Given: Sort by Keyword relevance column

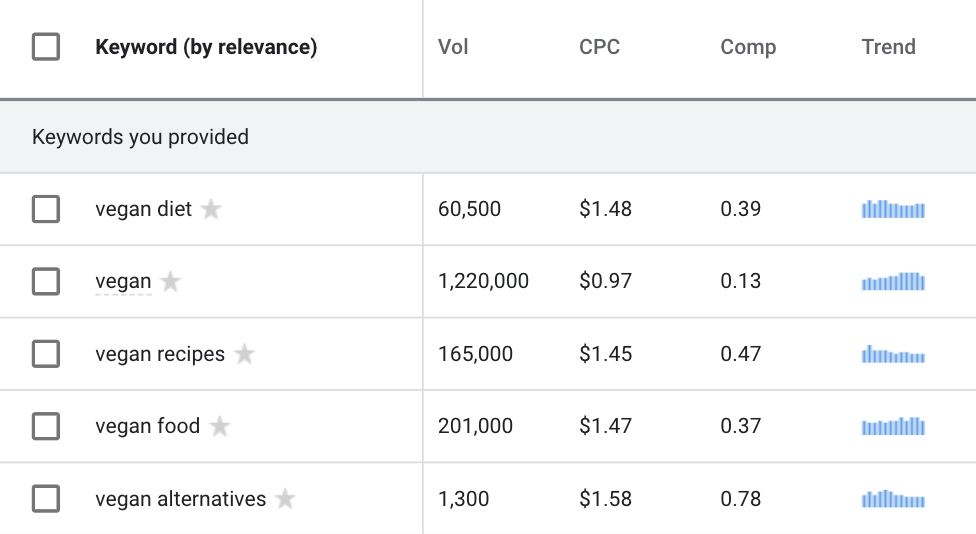Looking at the screenshot, I should point(206,47).
